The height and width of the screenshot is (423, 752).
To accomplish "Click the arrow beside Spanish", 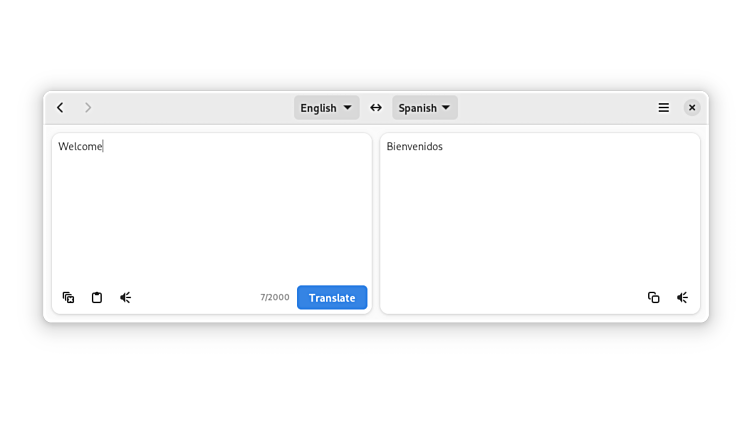I will click(x=446, y=108).
